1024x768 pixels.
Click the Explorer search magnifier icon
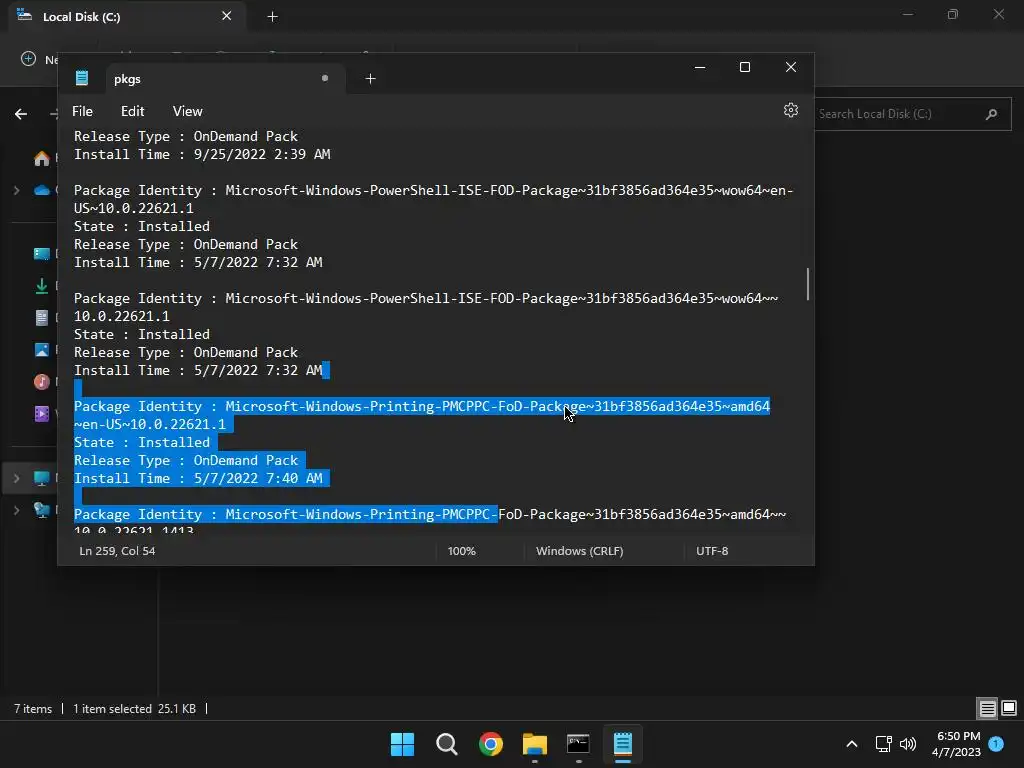991,114
